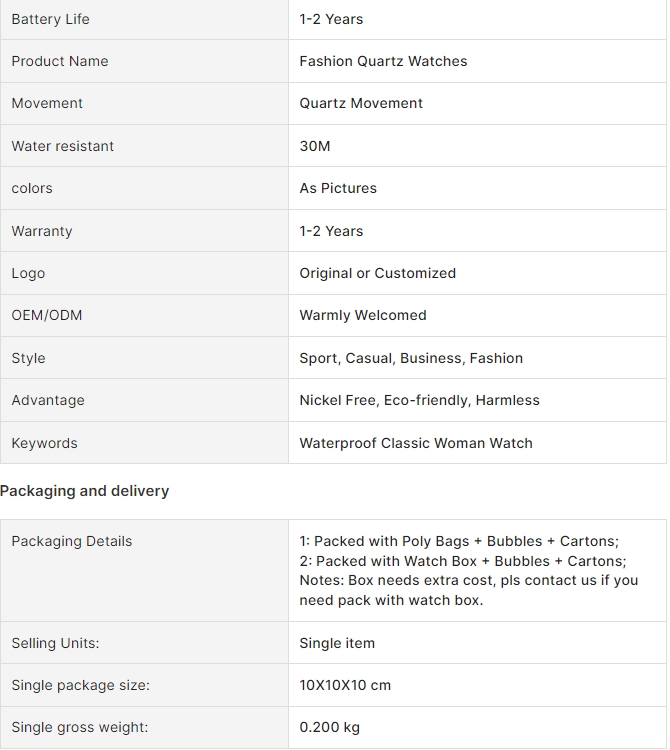
Task: Select the 30M water resistance value
Action: pos(315,146)
